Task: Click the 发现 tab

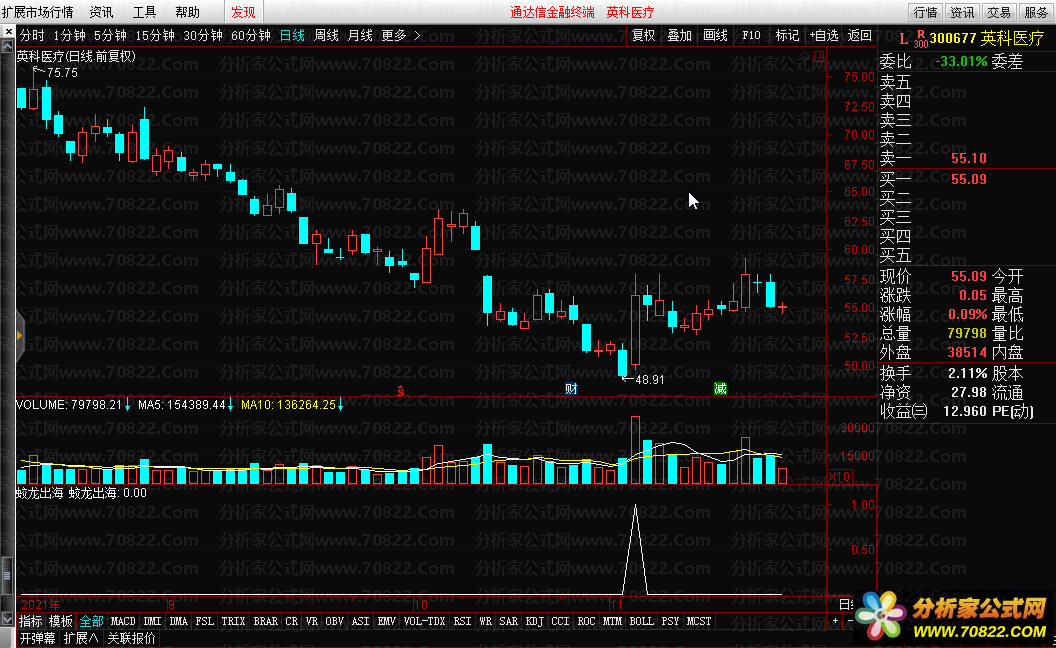Action: tap(243, 12)
